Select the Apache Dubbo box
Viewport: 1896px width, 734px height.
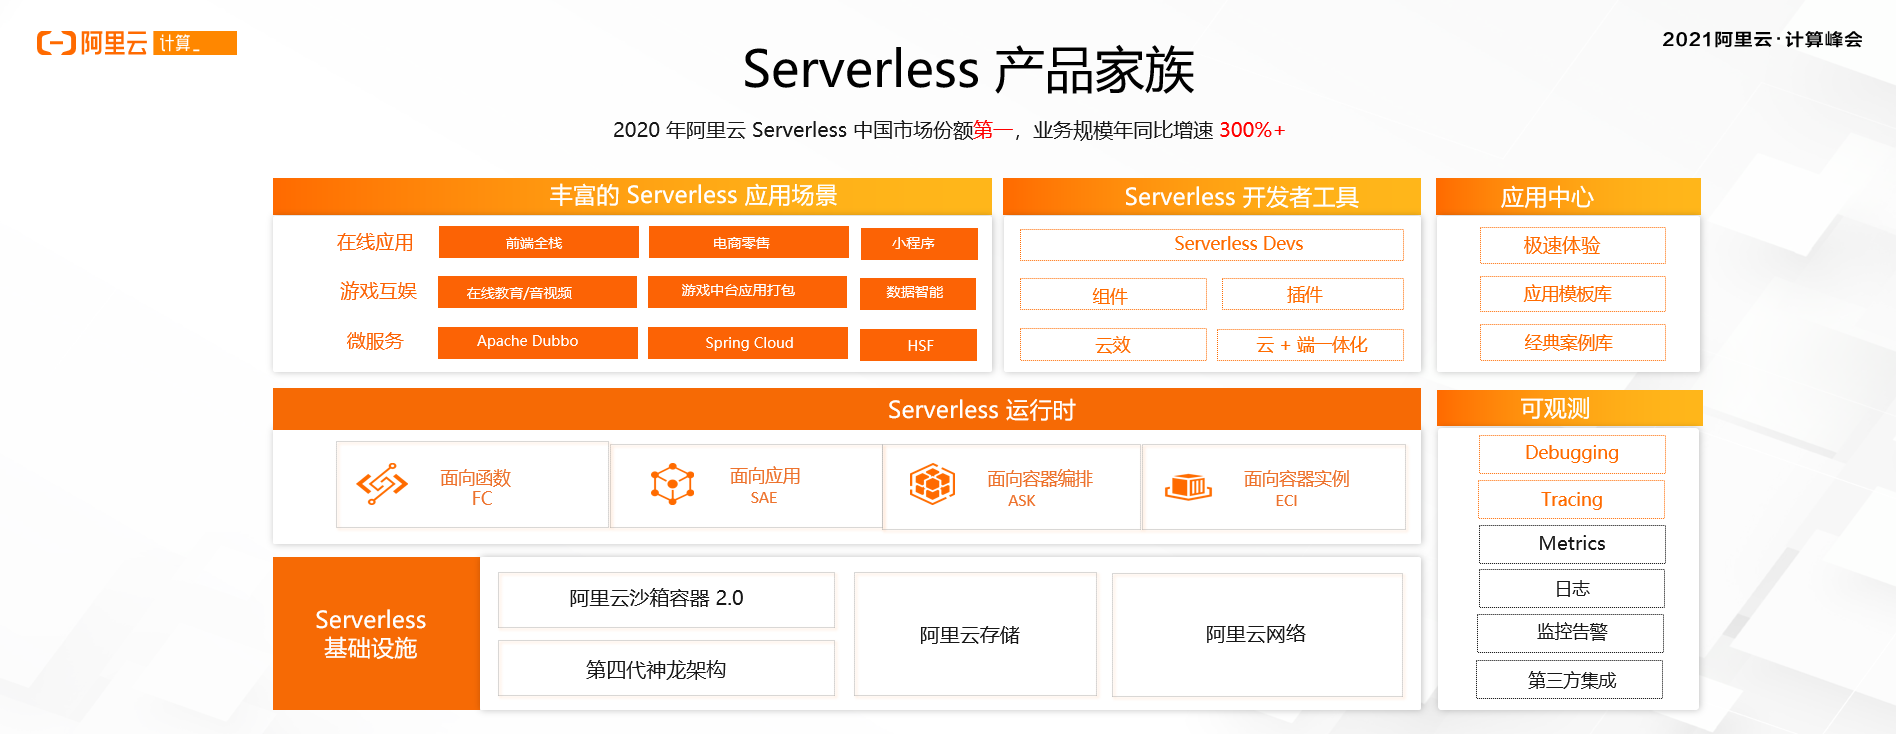tap(538, 342)
